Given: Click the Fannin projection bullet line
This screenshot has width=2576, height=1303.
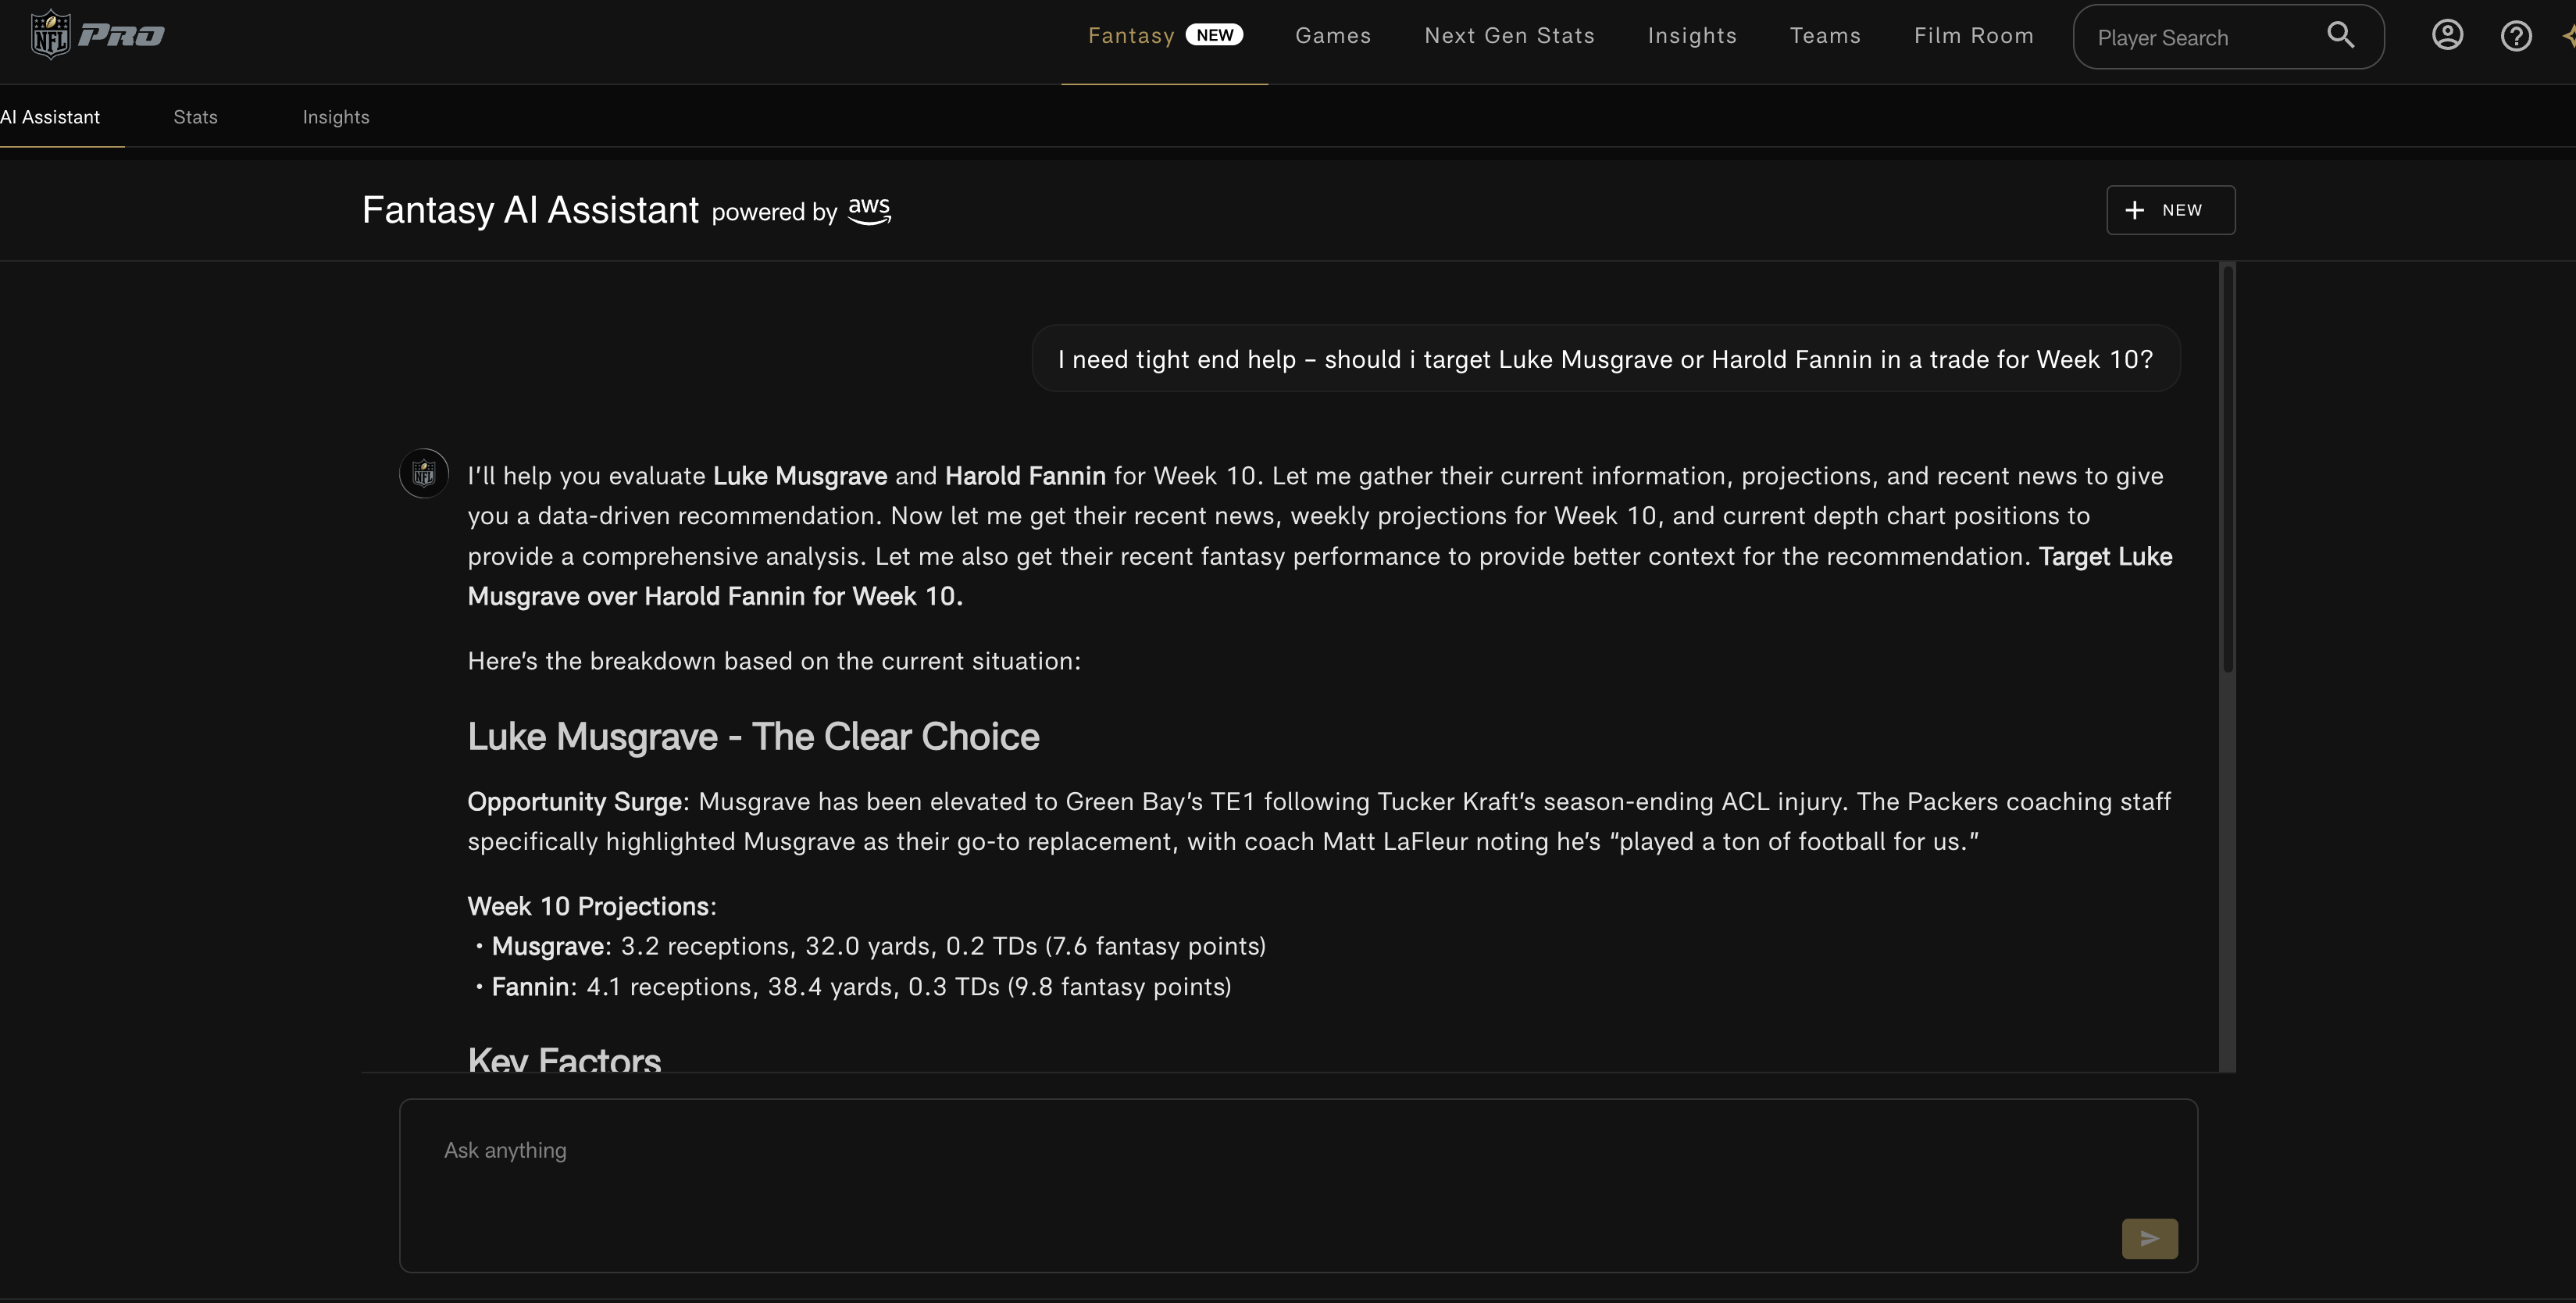Looking at the screenshot, I should pyautogui.click(x=853, y=987).
